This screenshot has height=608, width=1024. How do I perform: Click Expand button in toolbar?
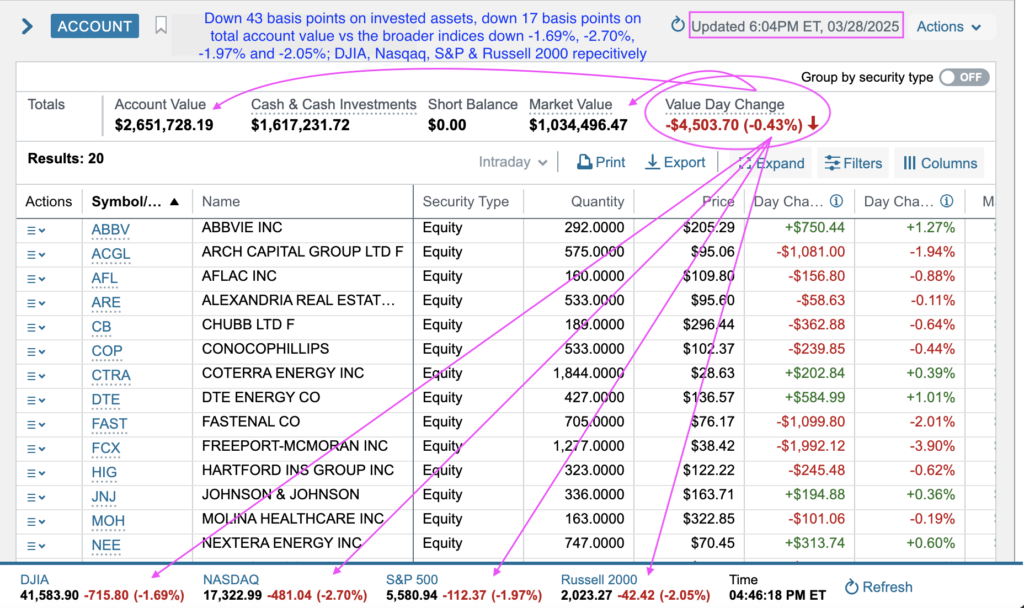point(771,163)
